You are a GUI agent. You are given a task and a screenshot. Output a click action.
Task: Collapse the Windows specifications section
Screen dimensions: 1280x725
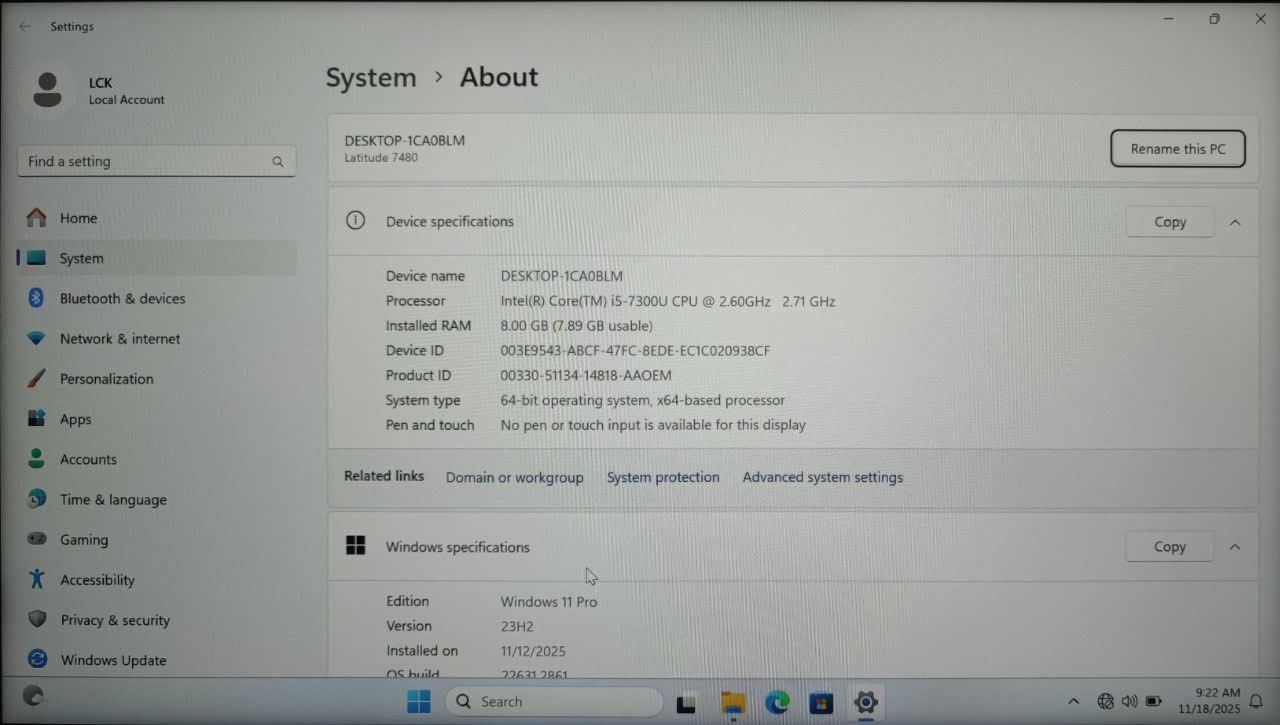tap(1235, 547)
